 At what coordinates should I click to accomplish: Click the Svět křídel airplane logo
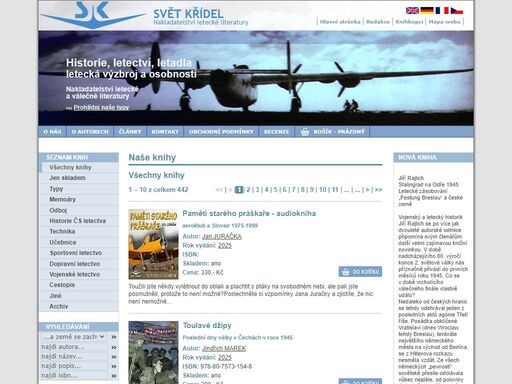(93, 15)
